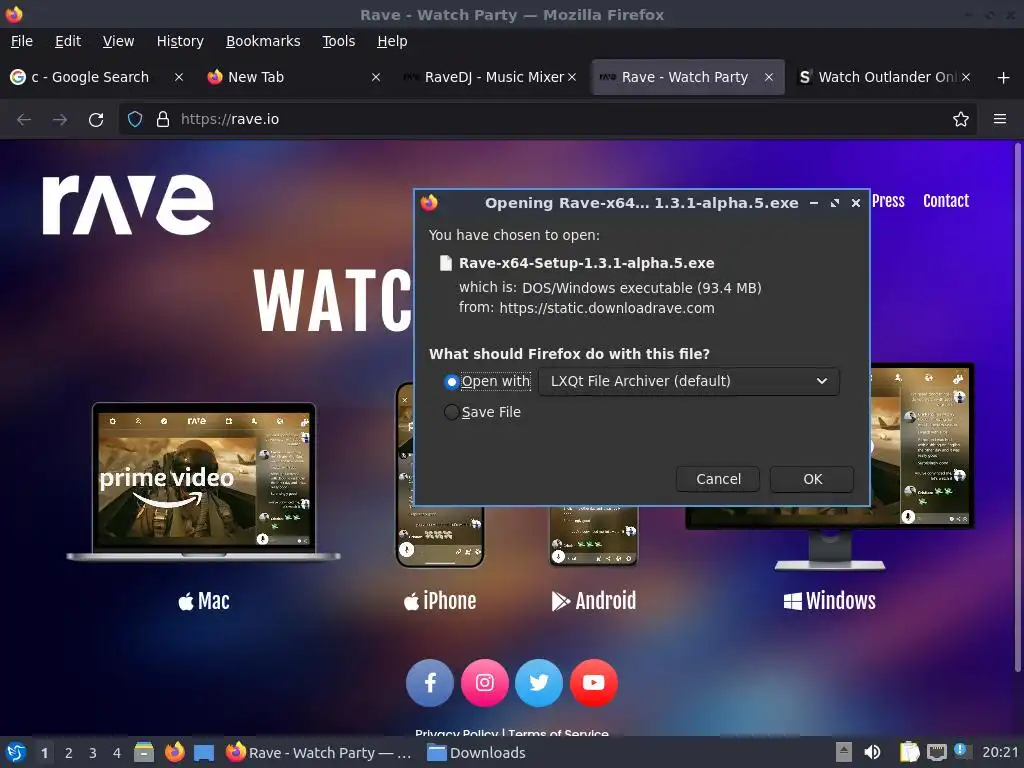Open the Firefox hamburger application menu
Image resolution: width=1024 pixels, height=768 pixels.
tap(1000, 119)
